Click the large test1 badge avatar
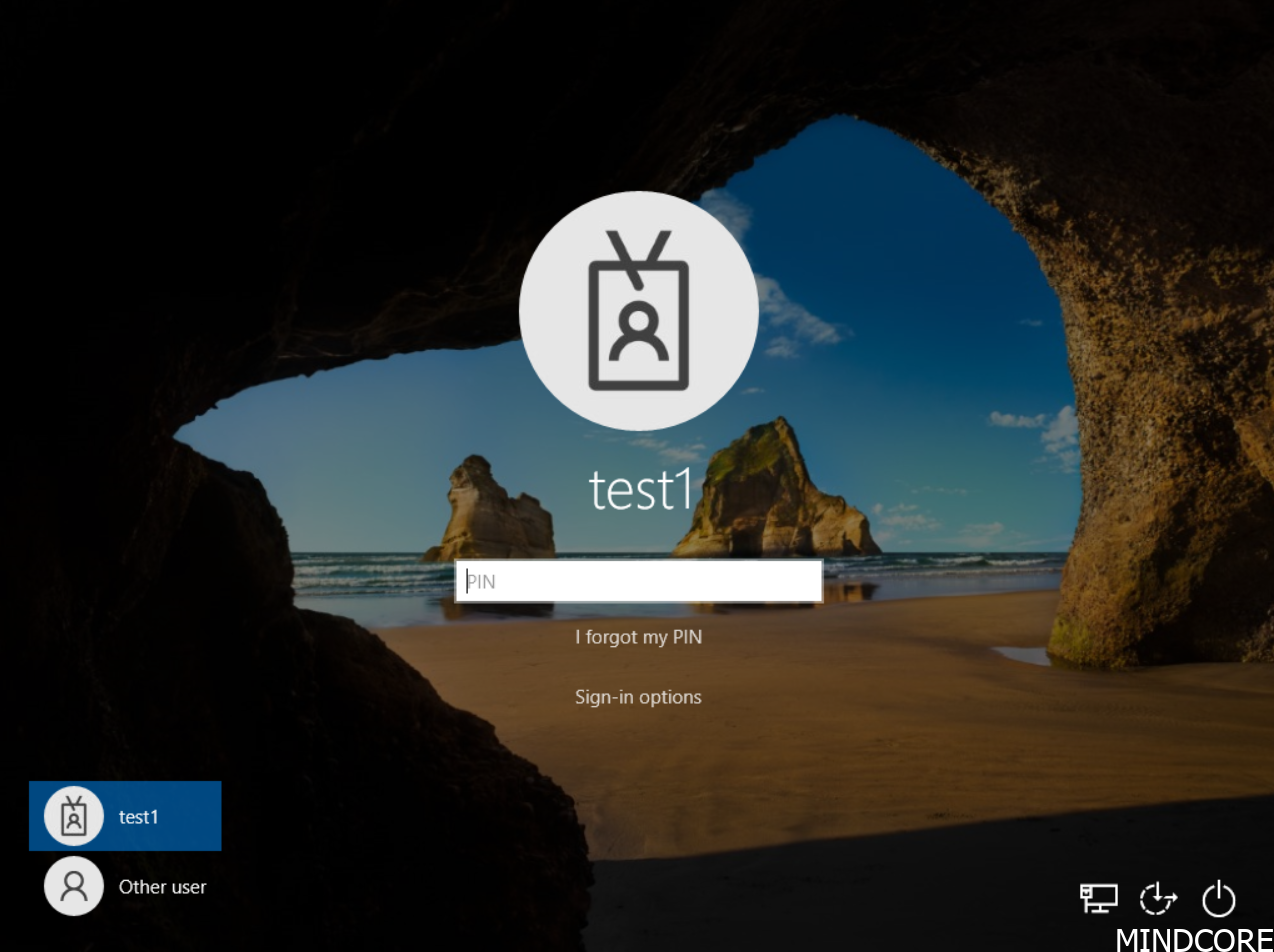 tap(639, 310)
